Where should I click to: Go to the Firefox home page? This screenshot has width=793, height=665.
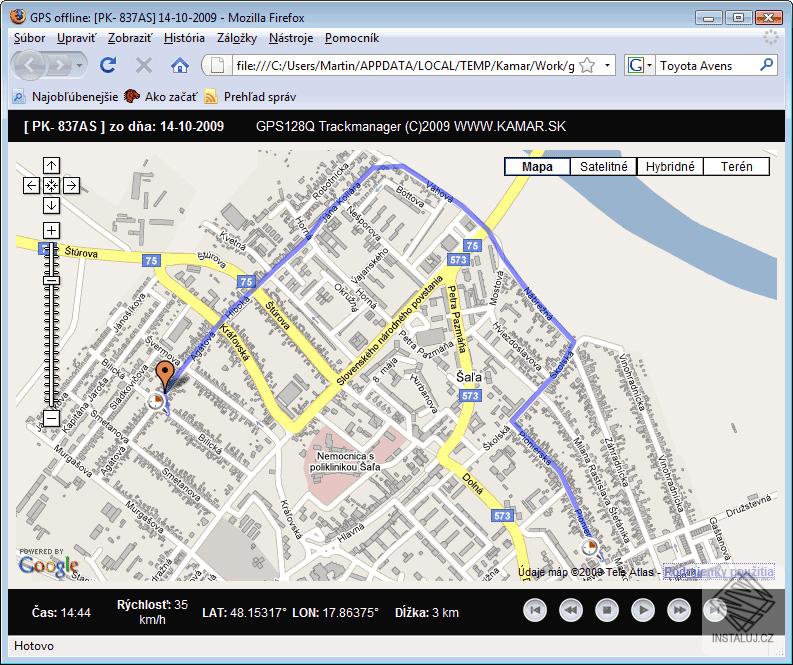click(180, 65)
